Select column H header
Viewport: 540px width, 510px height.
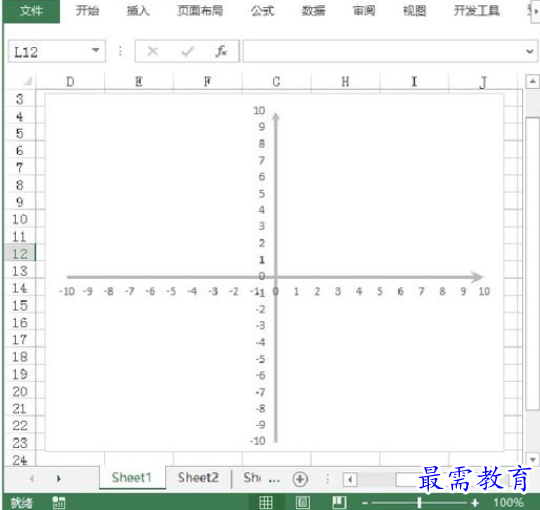[x=345, y=82]
